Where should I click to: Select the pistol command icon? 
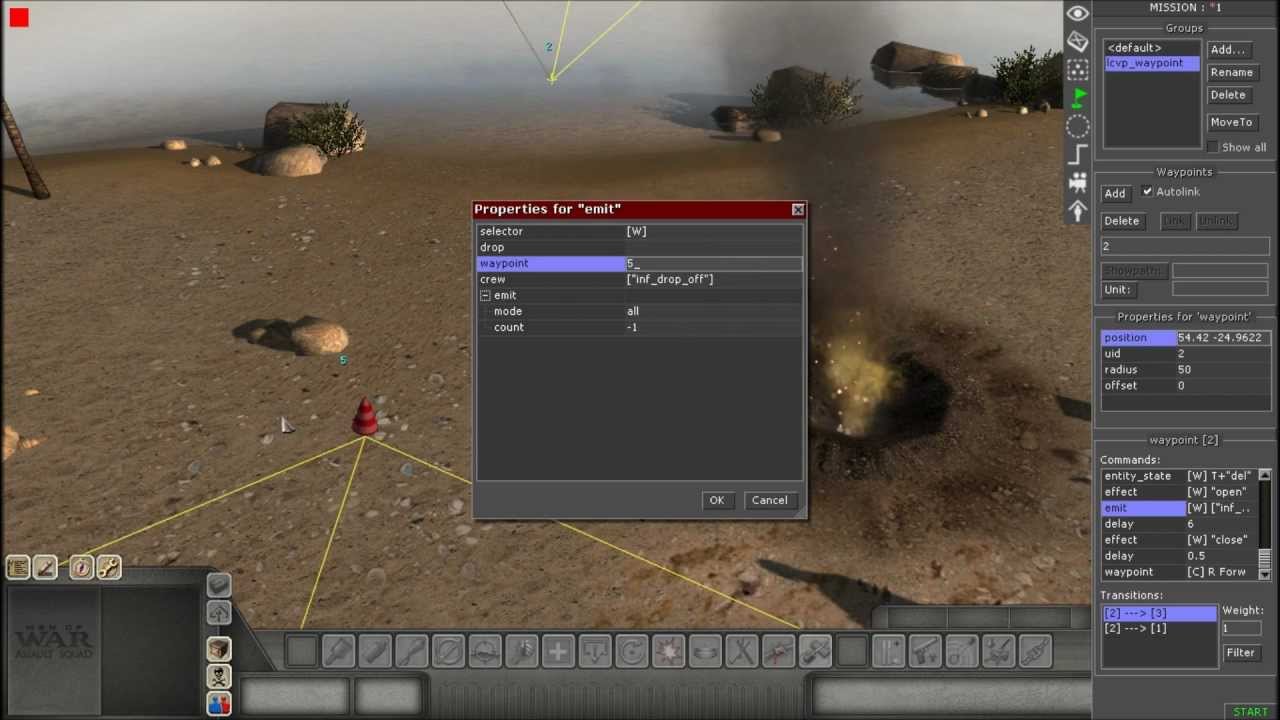coord(925,652)
